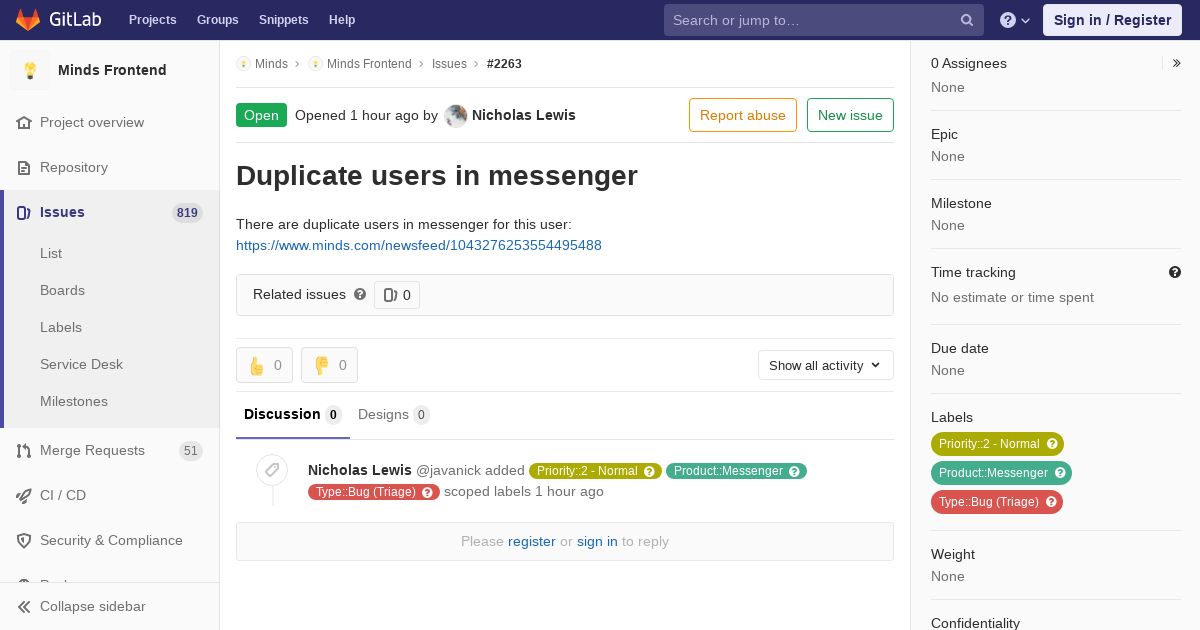Click the 819 issues count badge
1200x630 pixels.
pos(187,212)
